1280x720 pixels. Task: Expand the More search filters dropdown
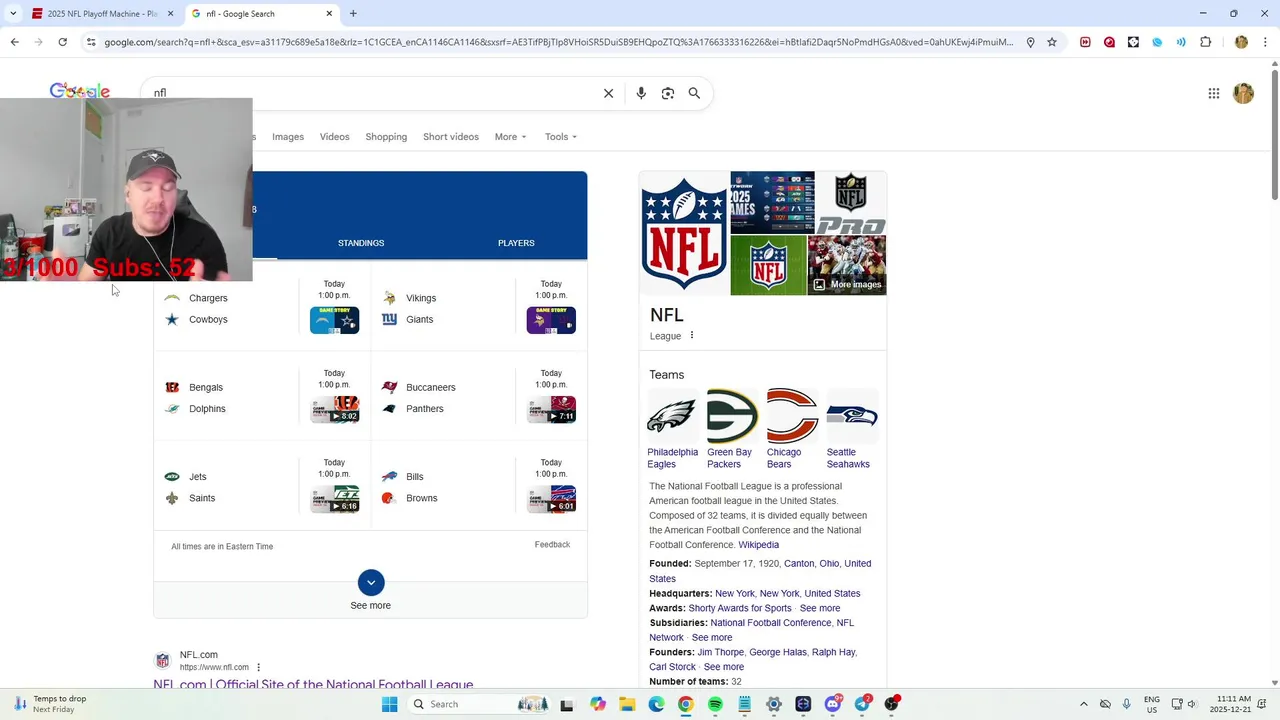pyautogui.click(x=510, y=137)
